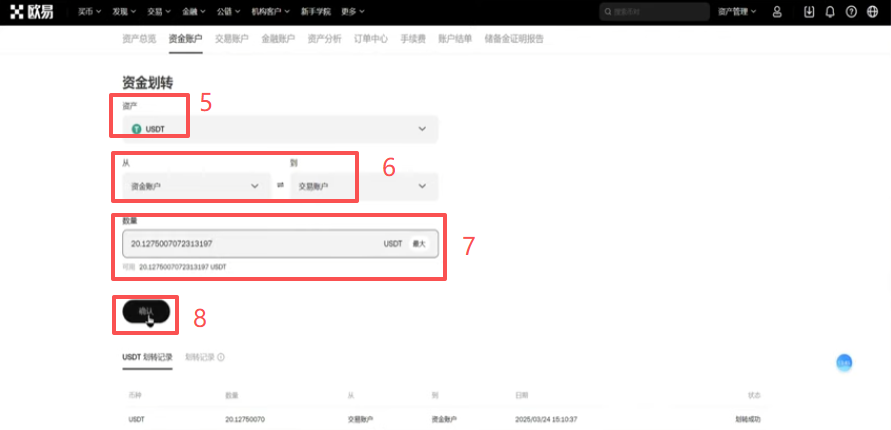Click the info icon beside 划转记录
The width and height of the screenshot is (891, 430).
(221, 357)
